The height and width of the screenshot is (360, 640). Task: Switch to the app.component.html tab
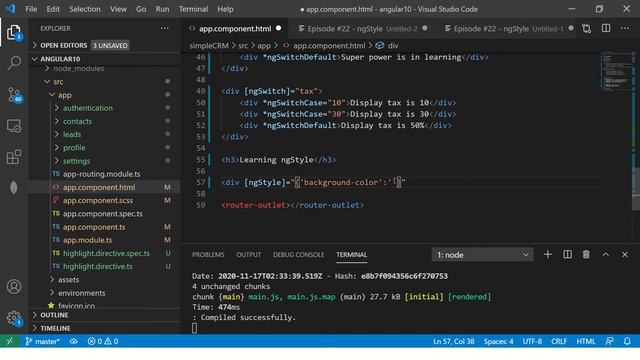tap(235, 29)
